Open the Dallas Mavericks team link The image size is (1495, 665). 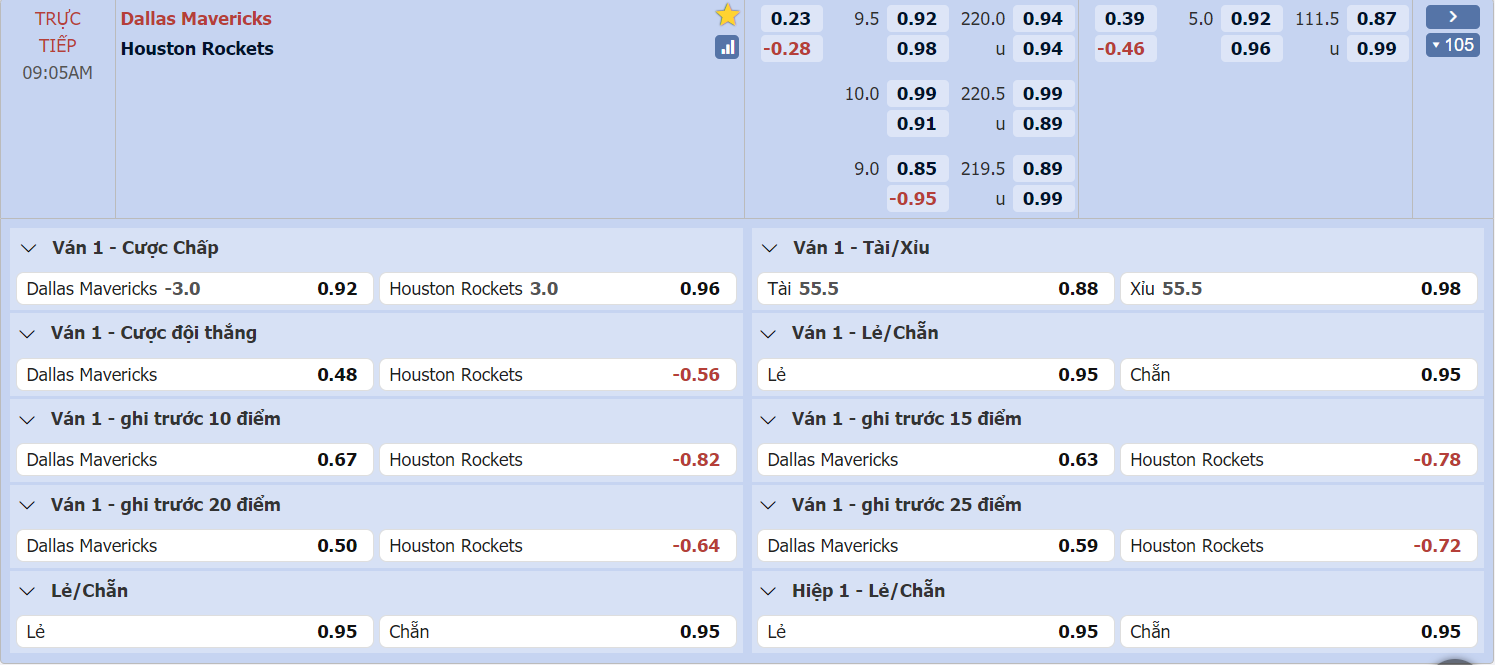pos(196,18)
